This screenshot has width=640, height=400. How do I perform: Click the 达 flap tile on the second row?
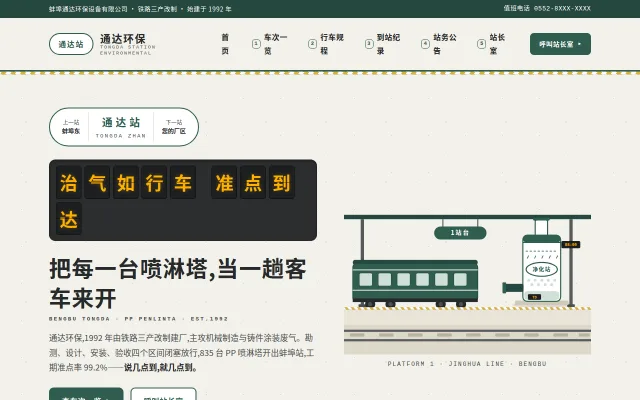(x=69, y=219)
